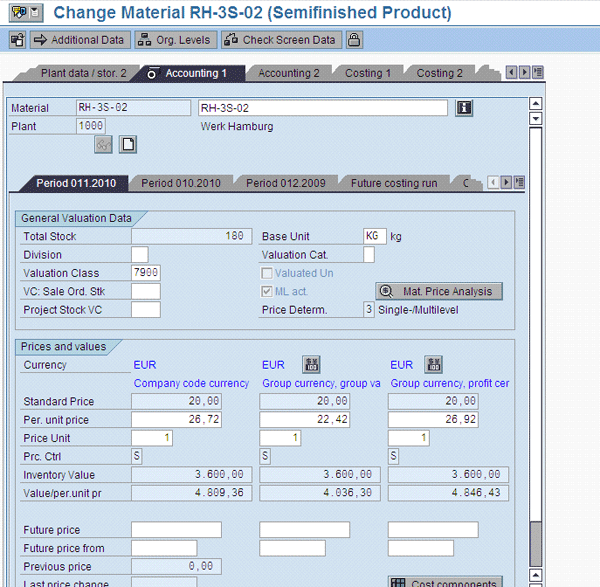Click the Company code currency label

pos(191,383)
